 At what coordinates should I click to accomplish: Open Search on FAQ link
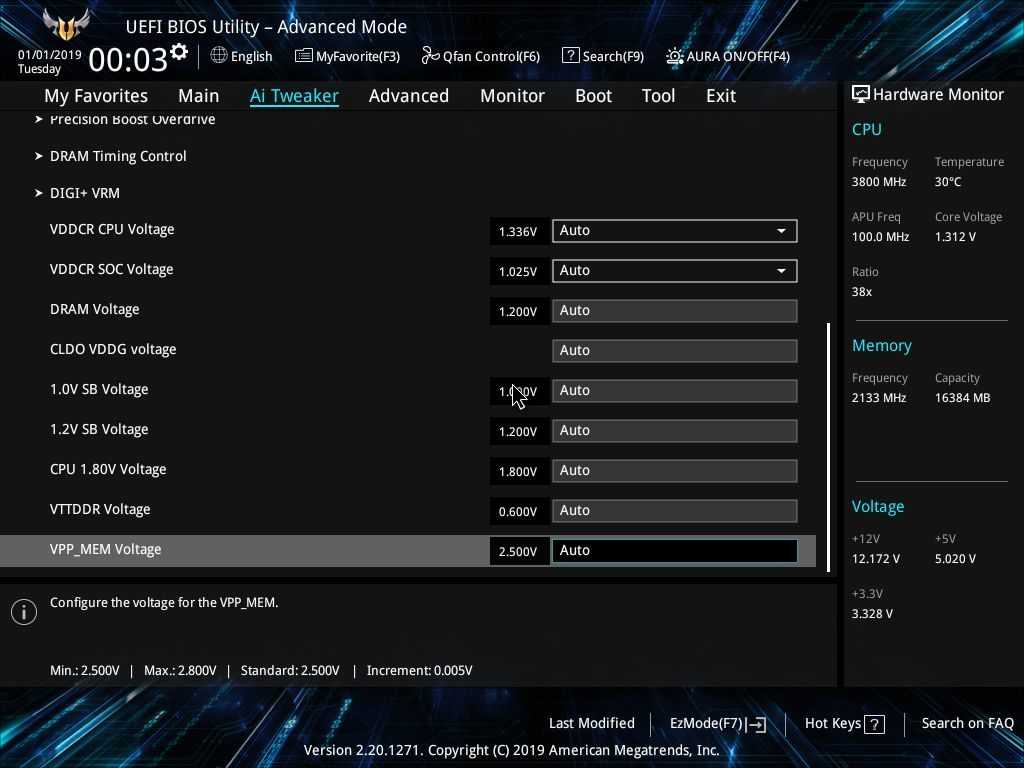967,723
